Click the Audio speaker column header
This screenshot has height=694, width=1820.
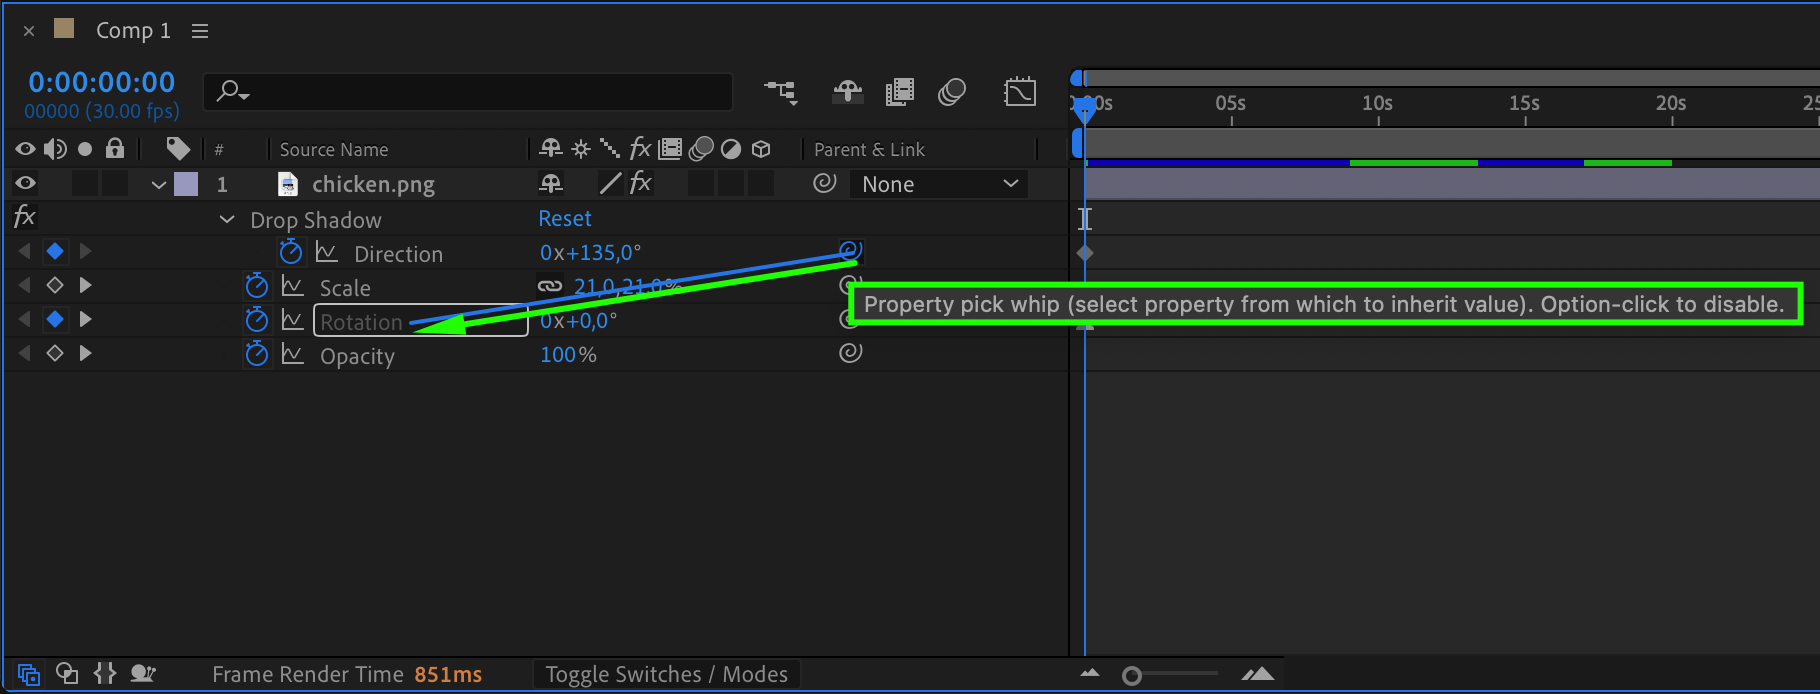(55, 149)
